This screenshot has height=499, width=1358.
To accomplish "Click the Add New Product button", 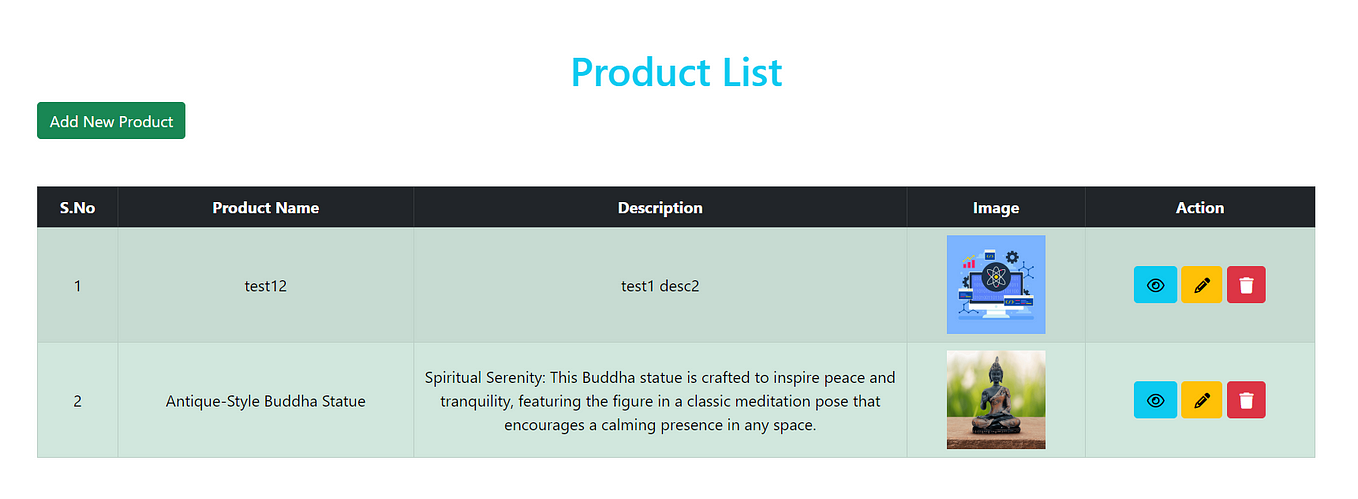I will (x=111, y=121).
